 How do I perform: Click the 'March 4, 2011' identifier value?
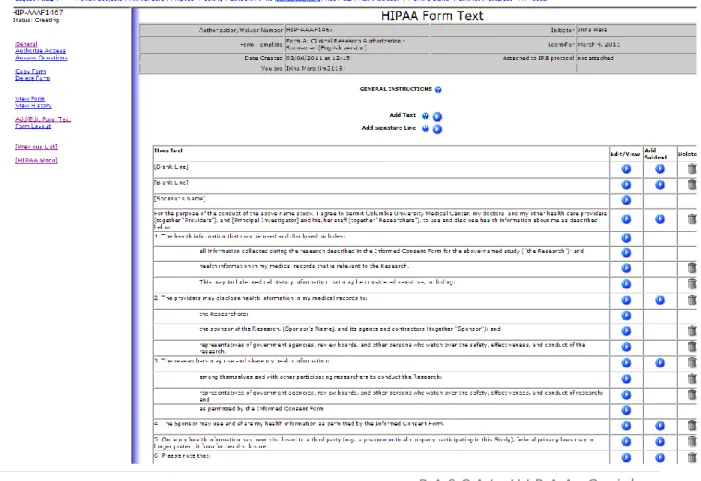click(x=599, y=45)
